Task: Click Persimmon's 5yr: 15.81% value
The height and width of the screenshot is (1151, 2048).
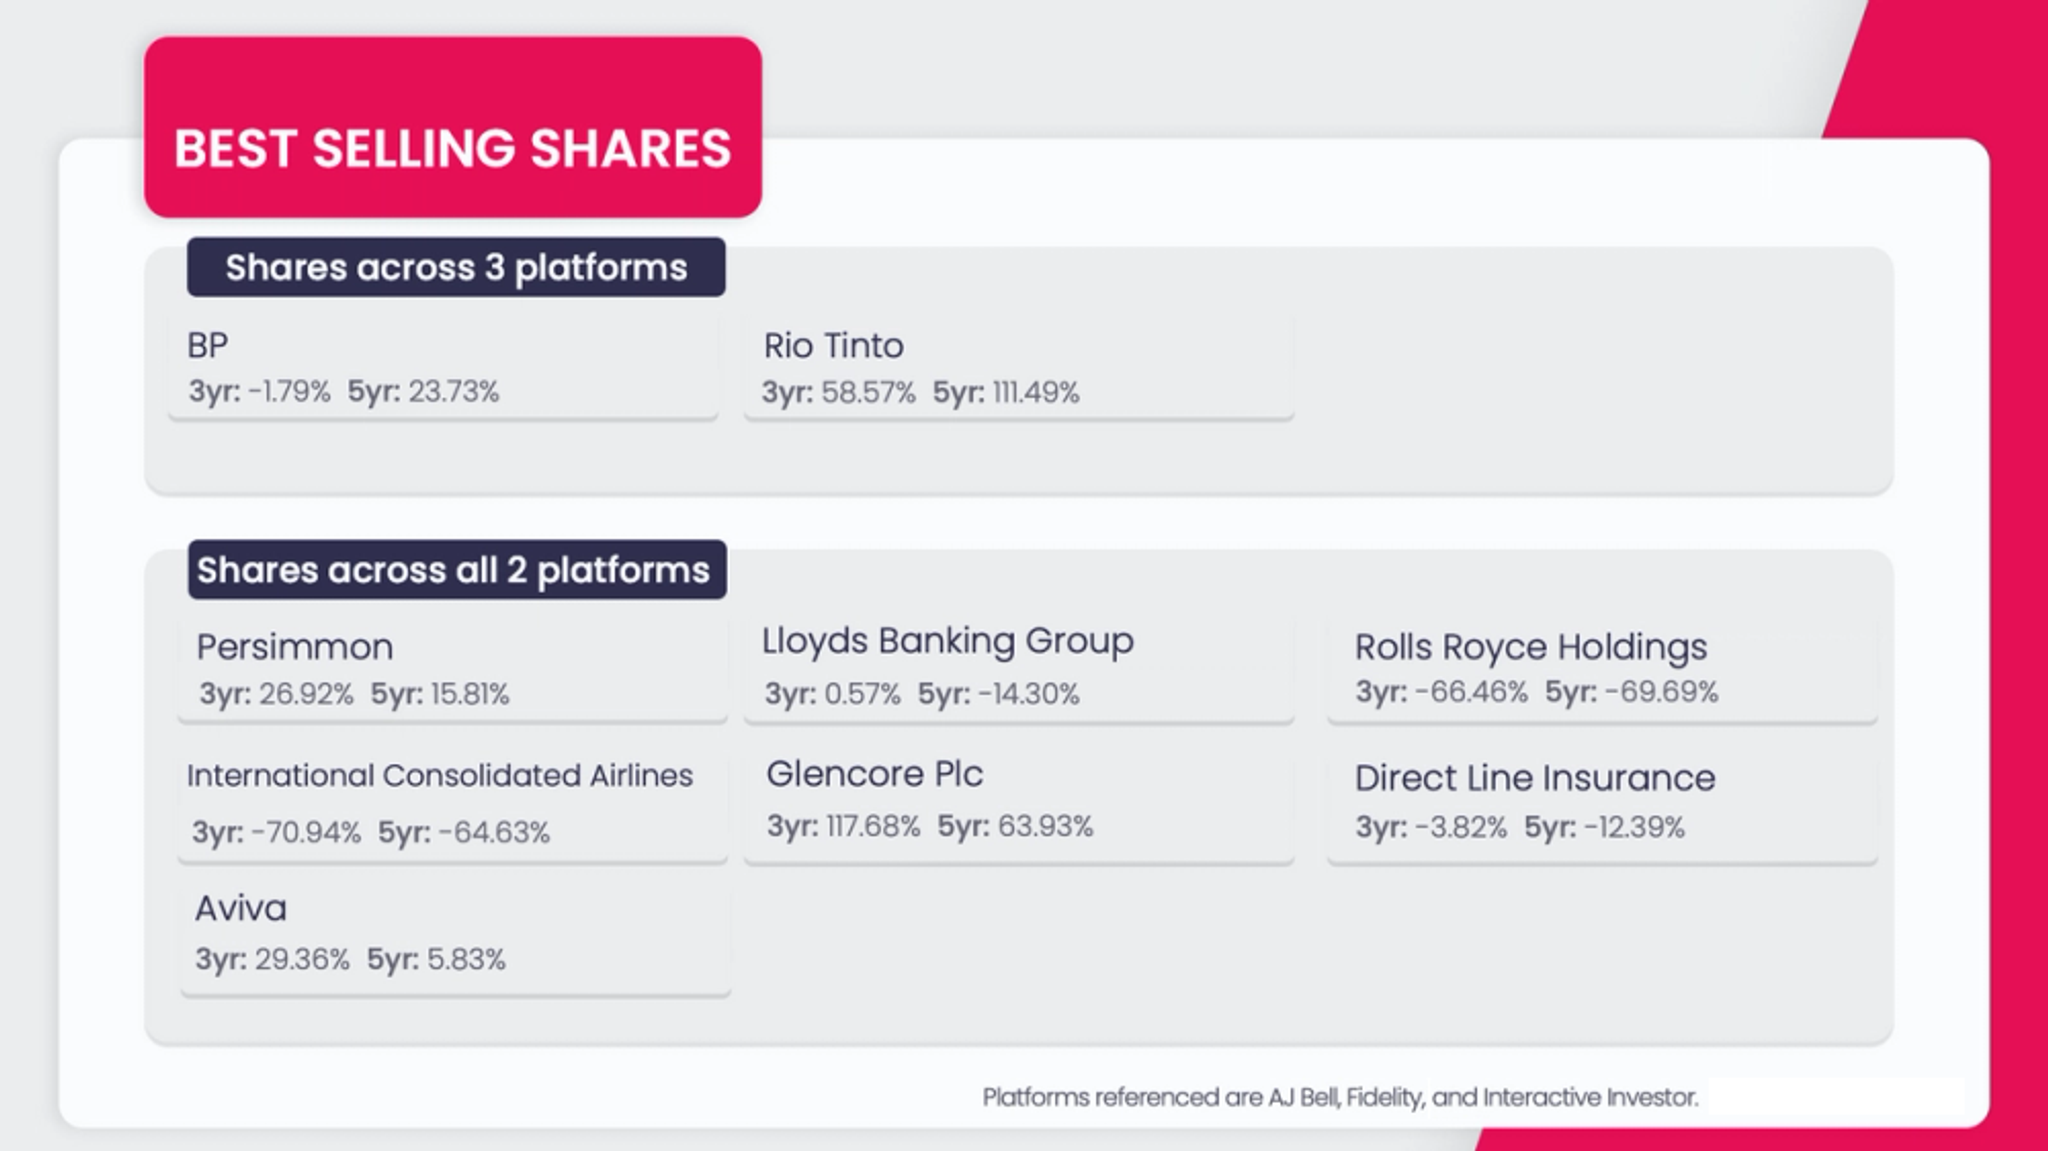Action: [440, 694]
